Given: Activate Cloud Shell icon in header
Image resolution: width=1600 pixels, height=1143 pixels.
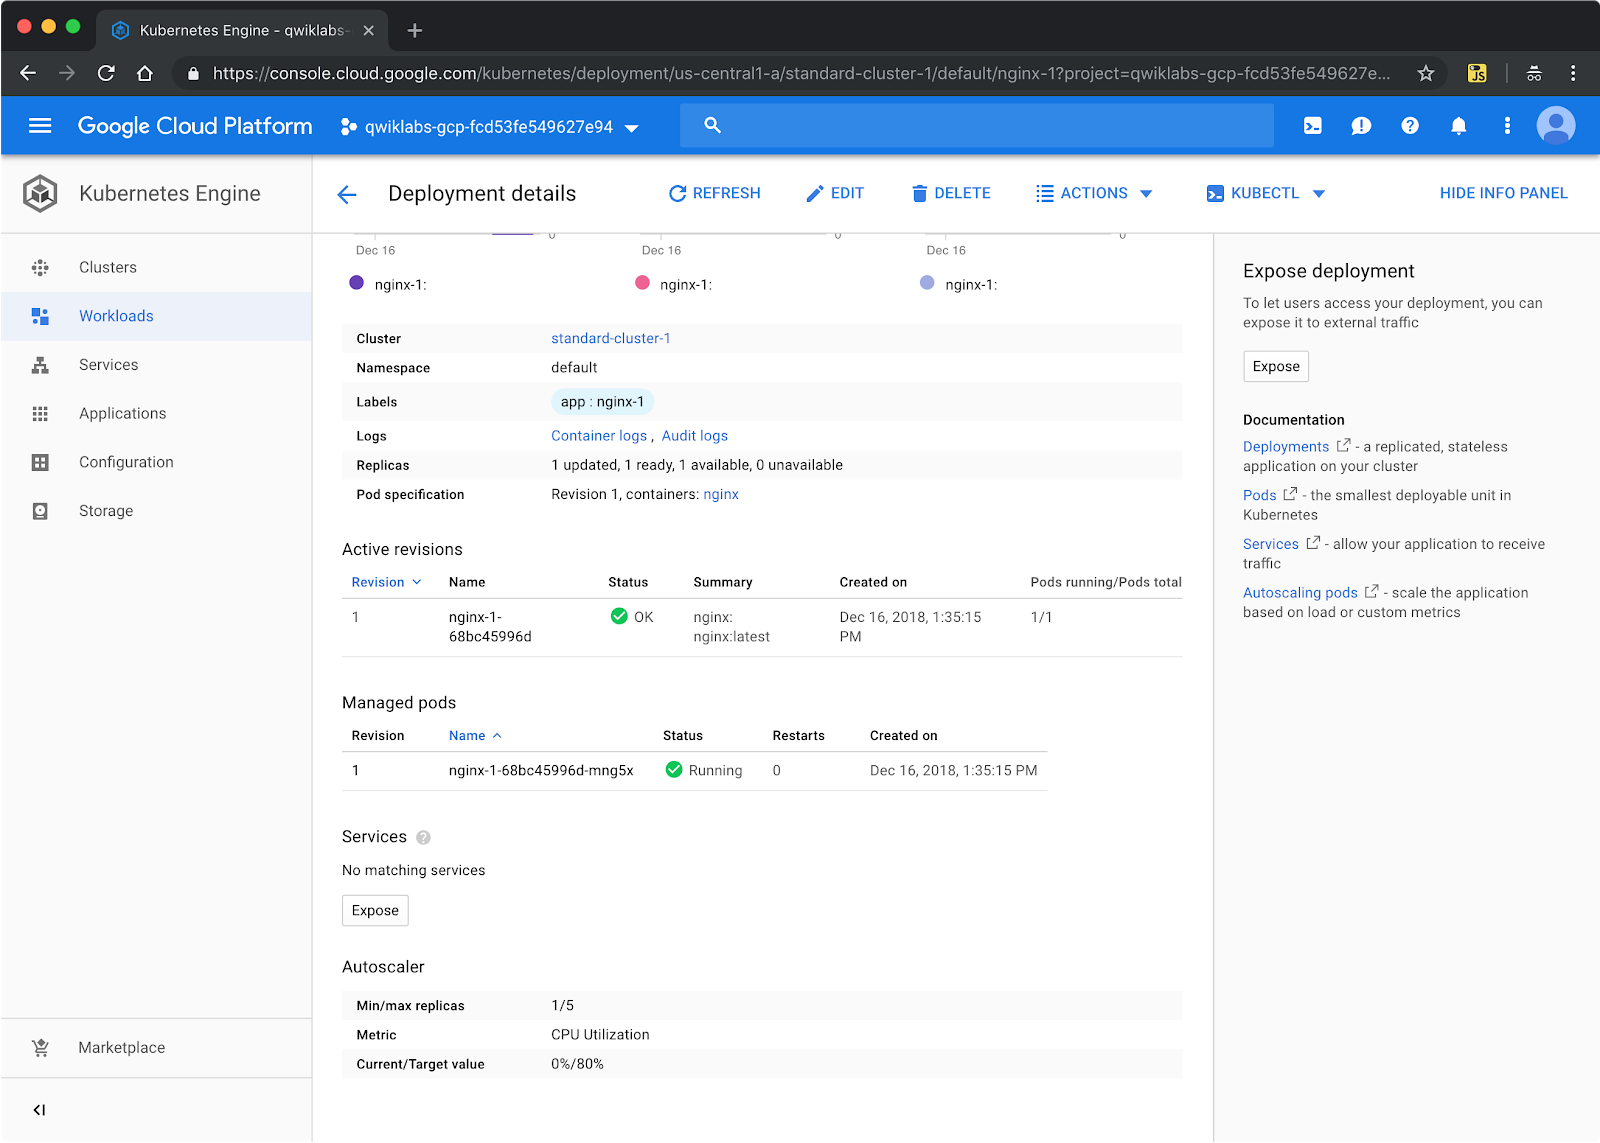Looking at the screenshot, I should click(1313, 126).
